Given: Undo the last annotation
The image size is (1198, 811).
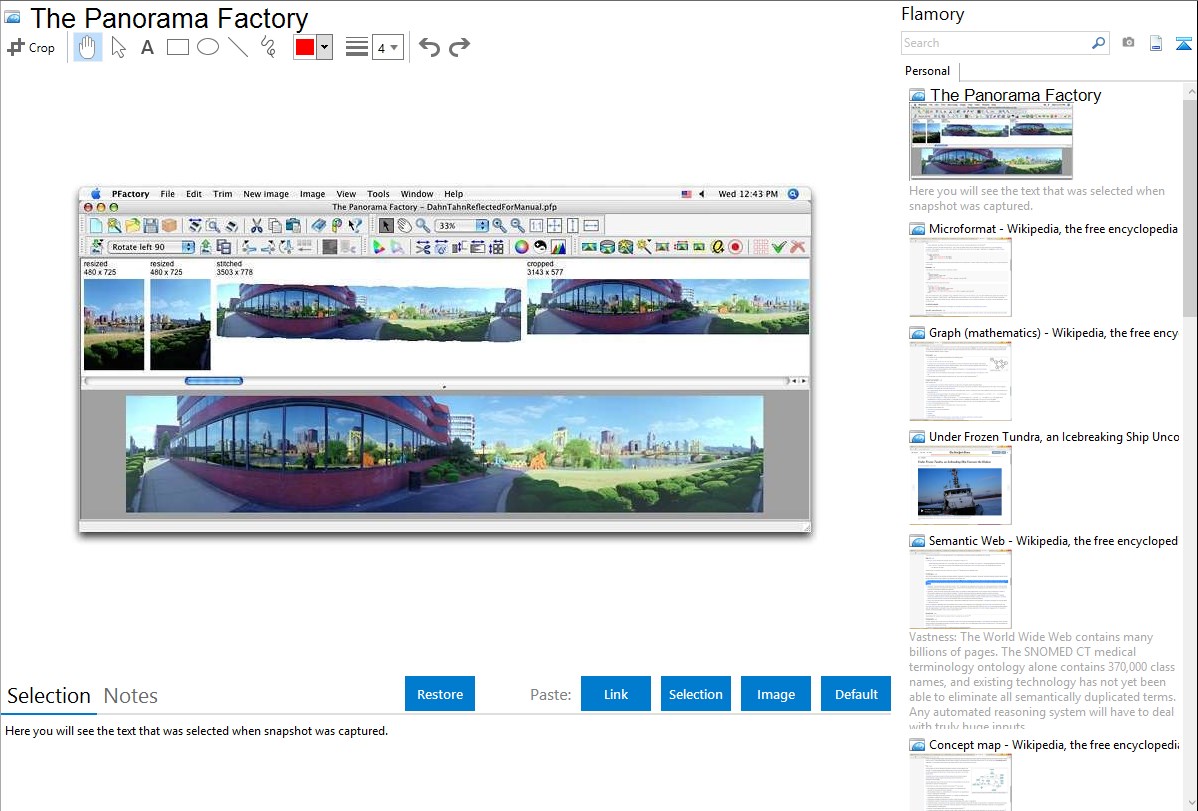Looking at the screenshot, I should point(429,47).
